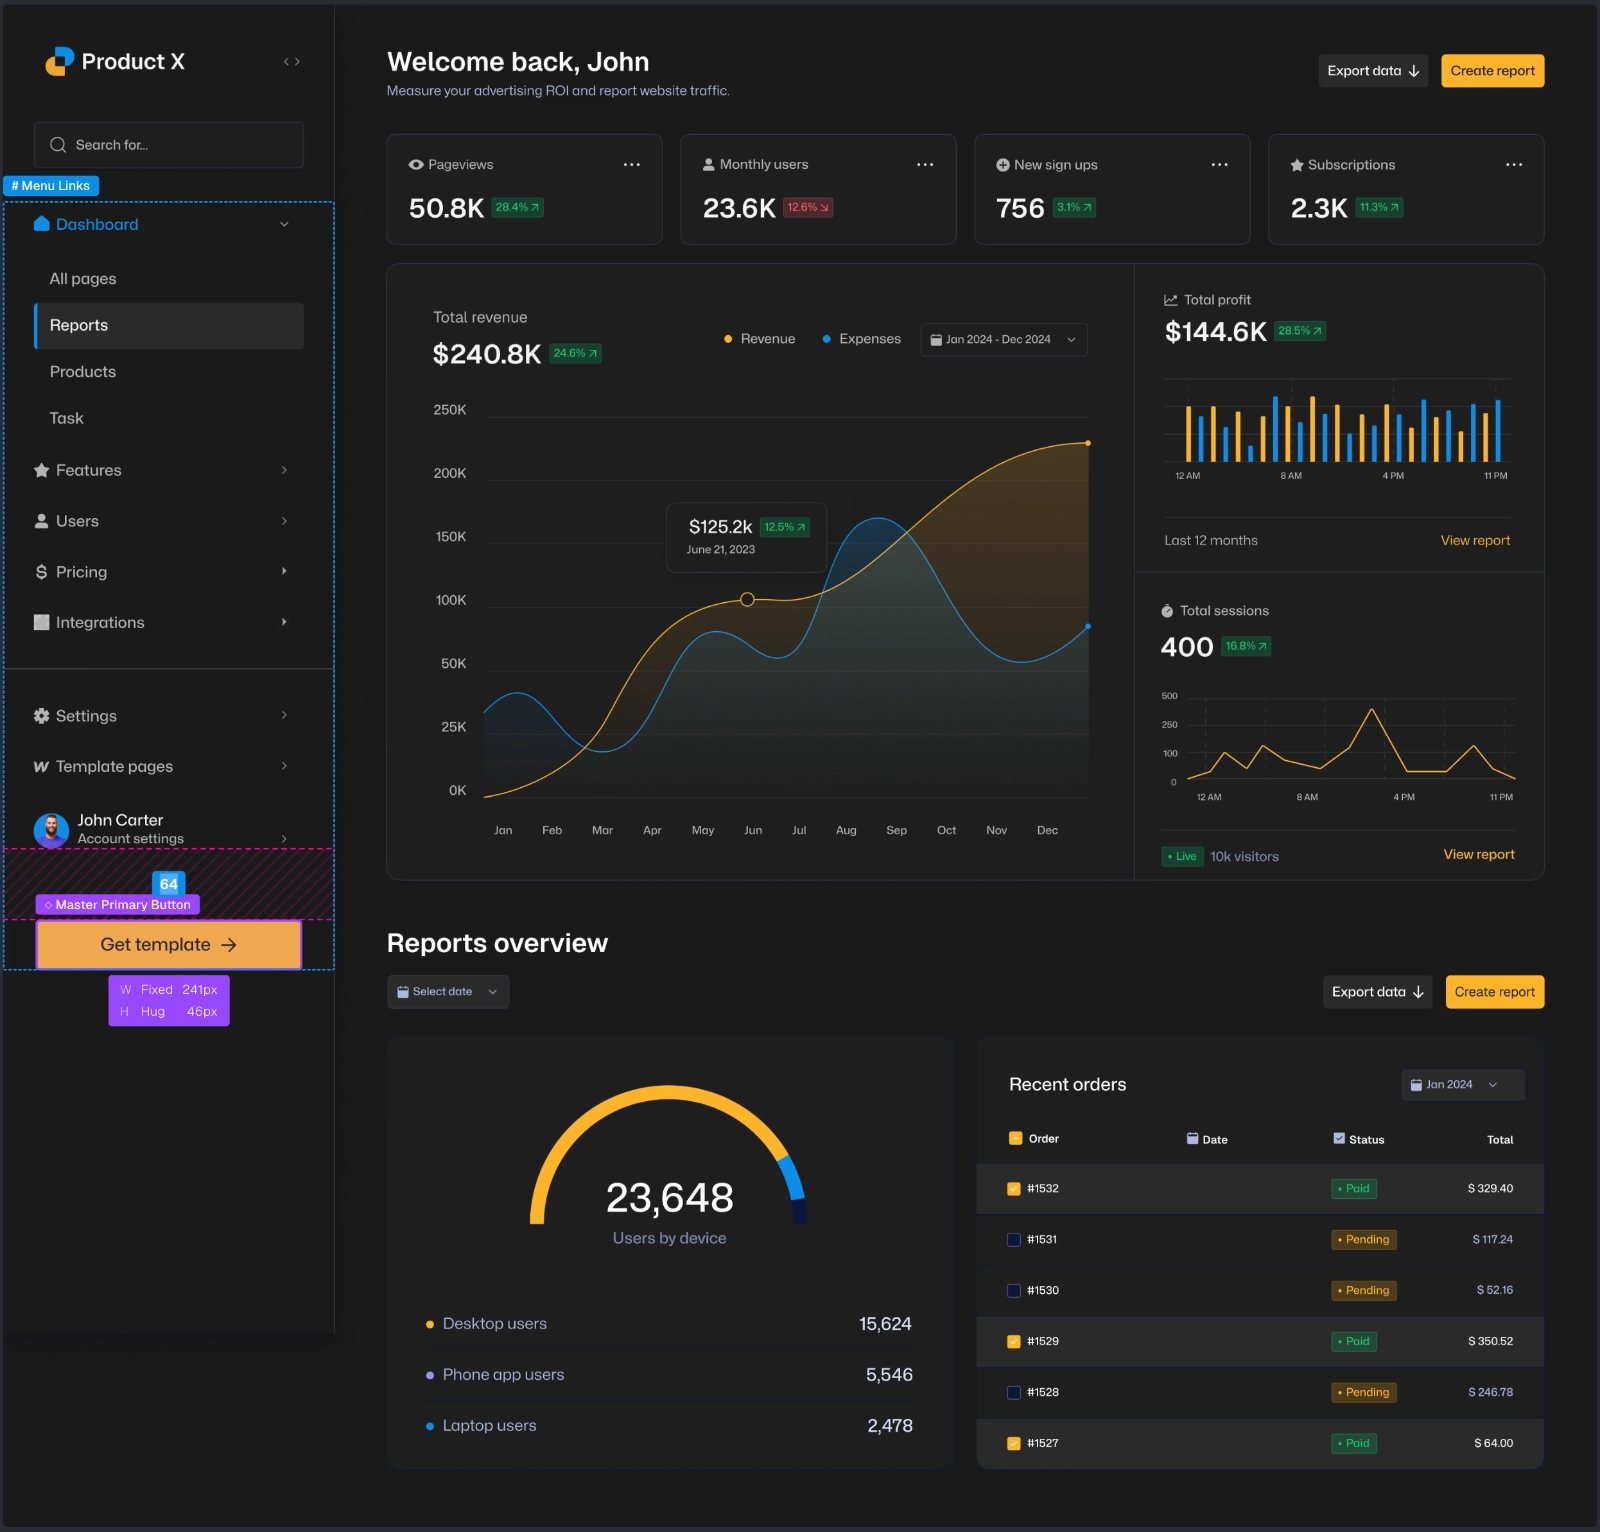This screenshot has height=1532, width=1600.
Task: Expand the Users submenu arrow
Action: (x=284, y=521)
